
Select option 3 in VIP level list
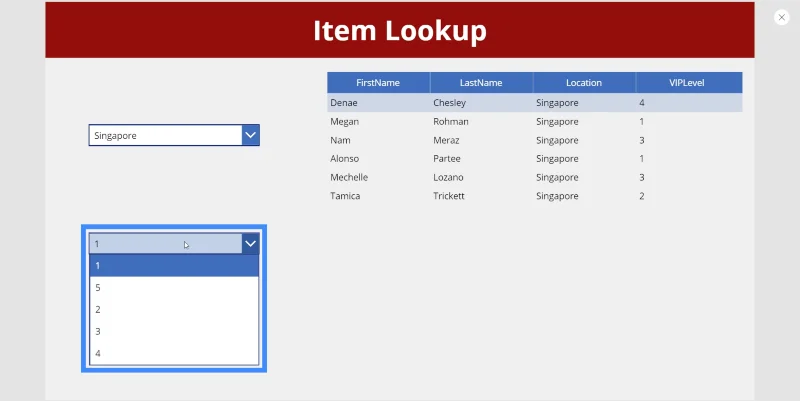tap(174, 332)
